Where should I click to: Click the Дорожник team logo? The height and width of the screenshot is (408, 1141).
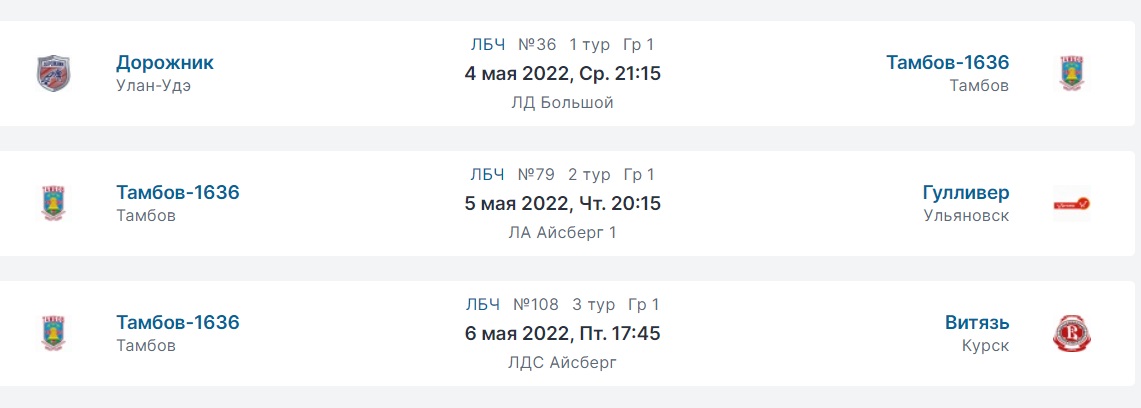coord(53,73)
